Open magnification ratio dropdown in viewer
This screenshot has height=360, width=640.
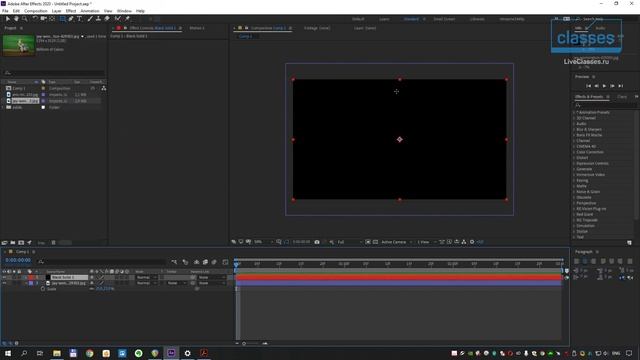click(x=263, y=242)
